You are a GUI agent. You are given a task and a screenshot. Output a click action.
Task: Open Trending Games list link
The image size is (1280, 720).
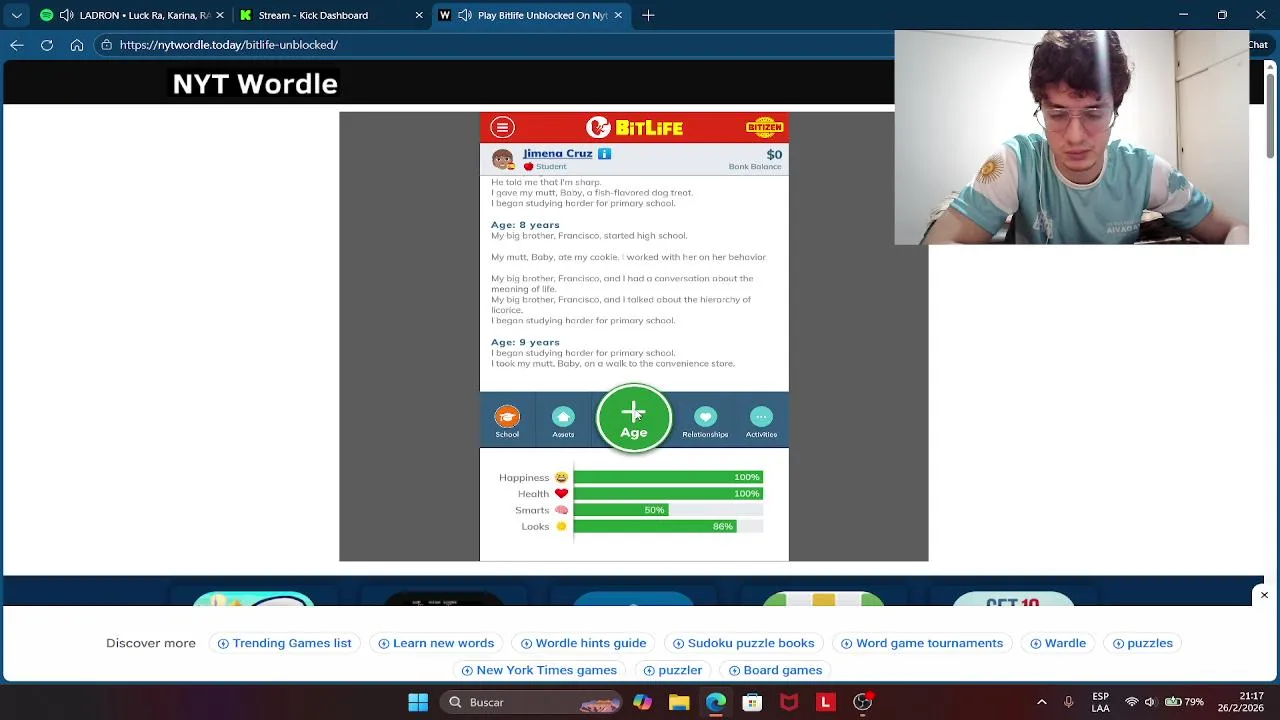coord(284,643)
